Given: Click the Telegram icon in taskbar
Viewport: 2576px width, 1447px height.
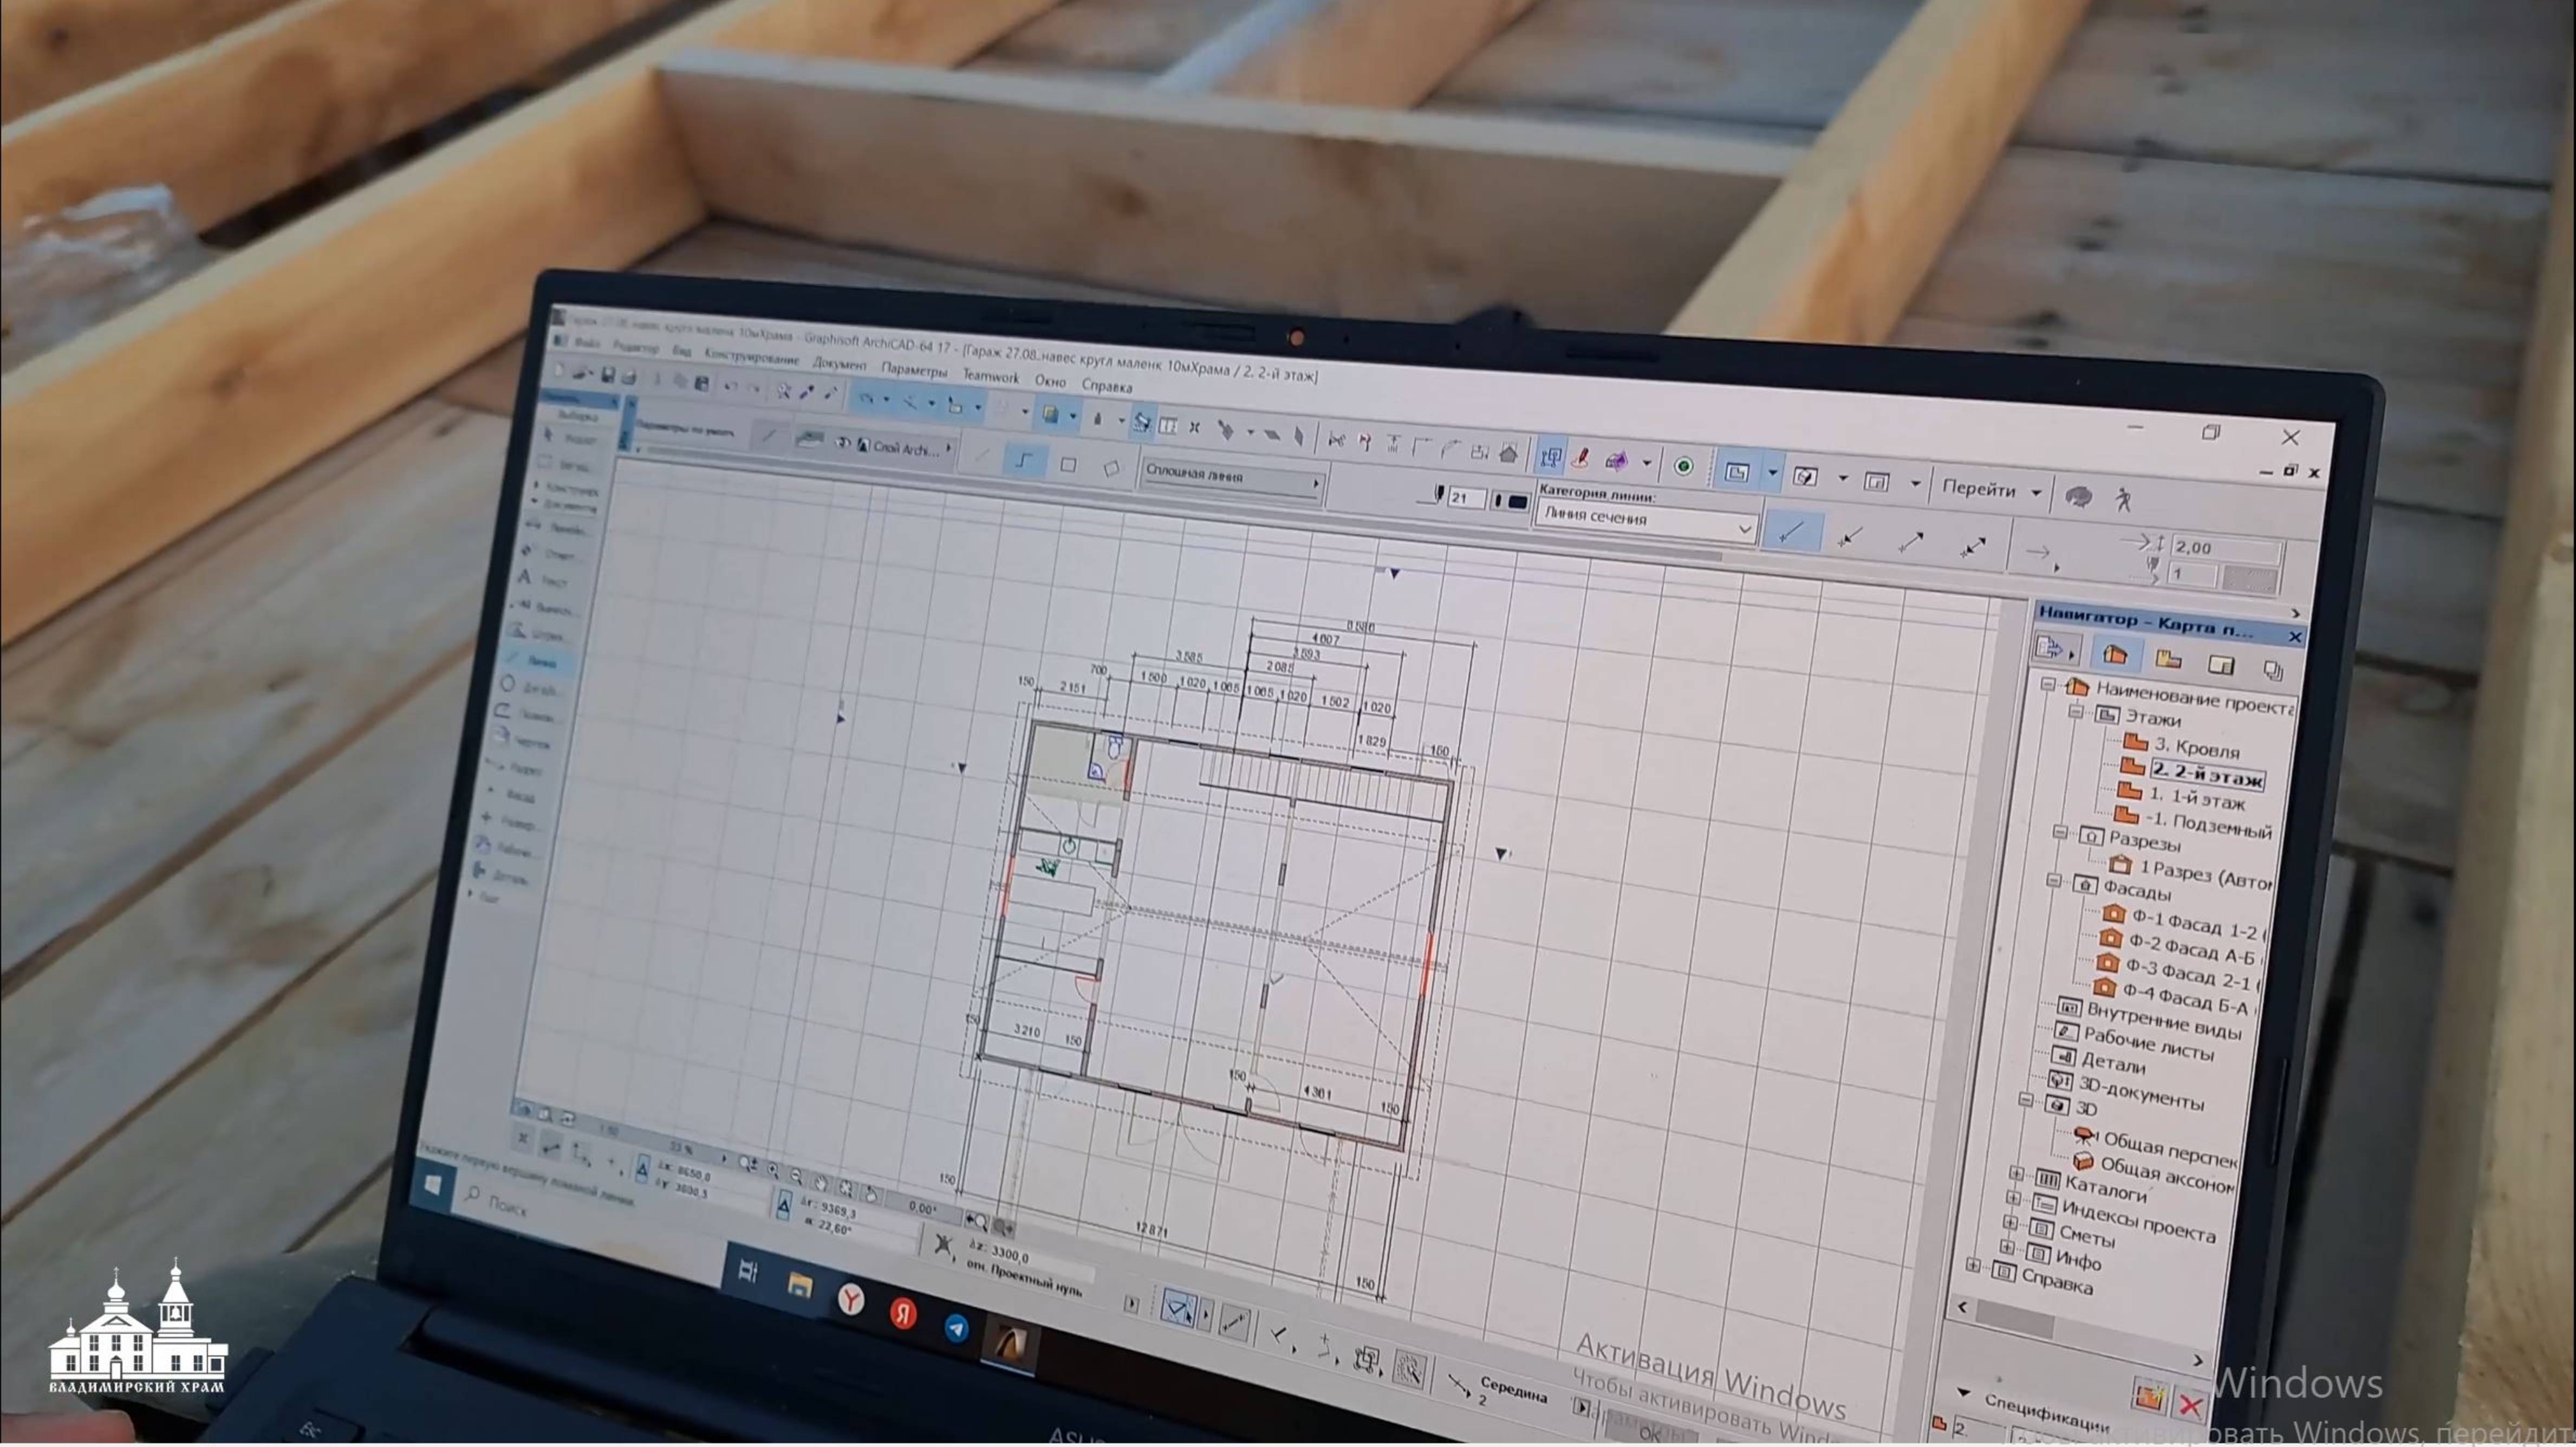Looking at the screenshot, I should click(x=956, y=1328).
